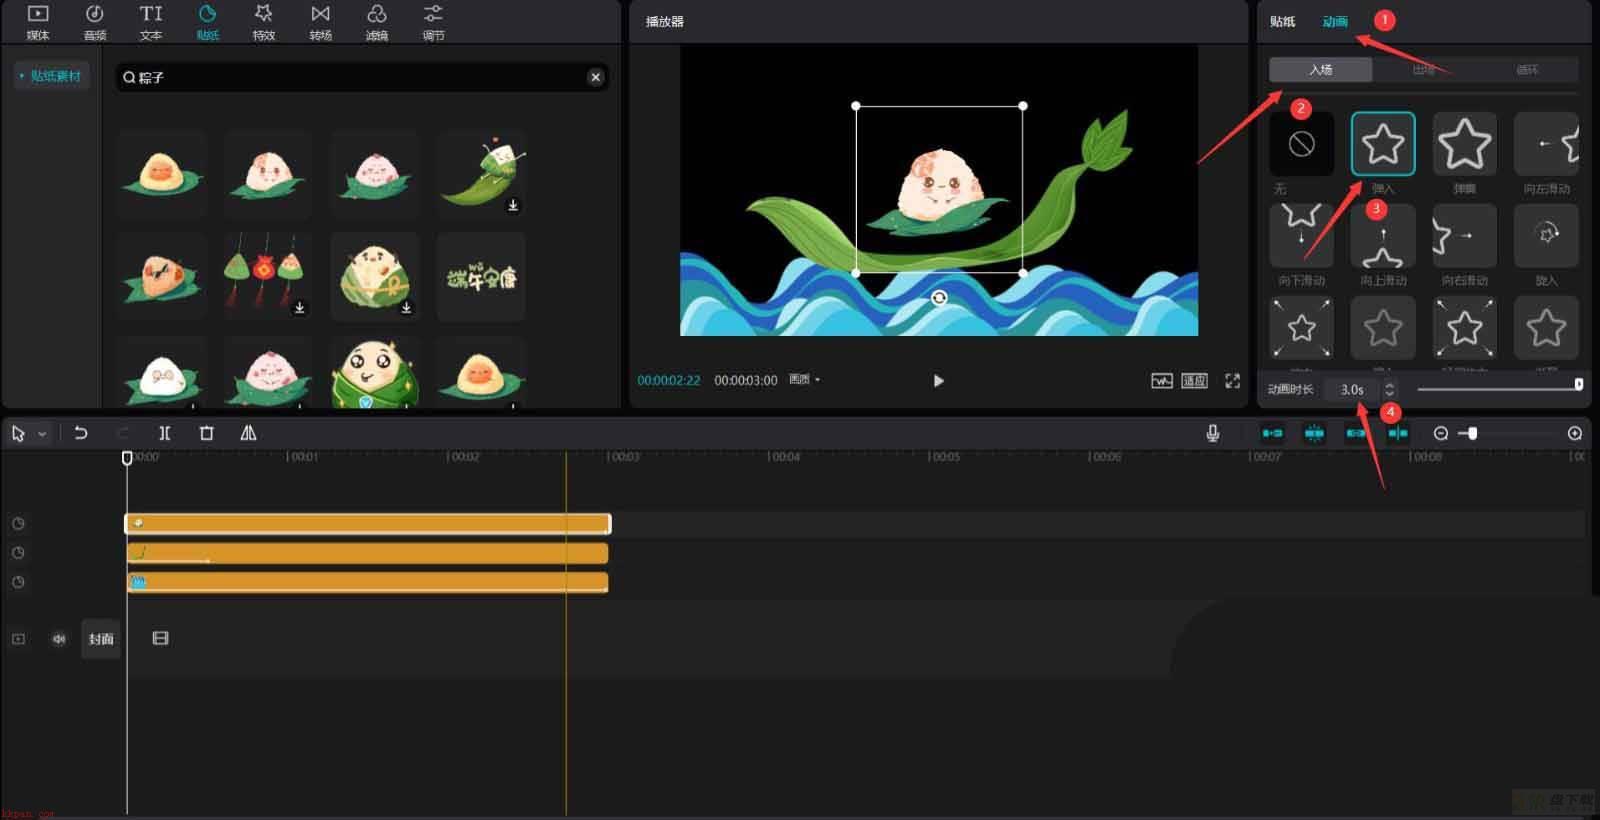
Task: Click the 适应 fit button in the player
Action: (x=1194, y=381)
